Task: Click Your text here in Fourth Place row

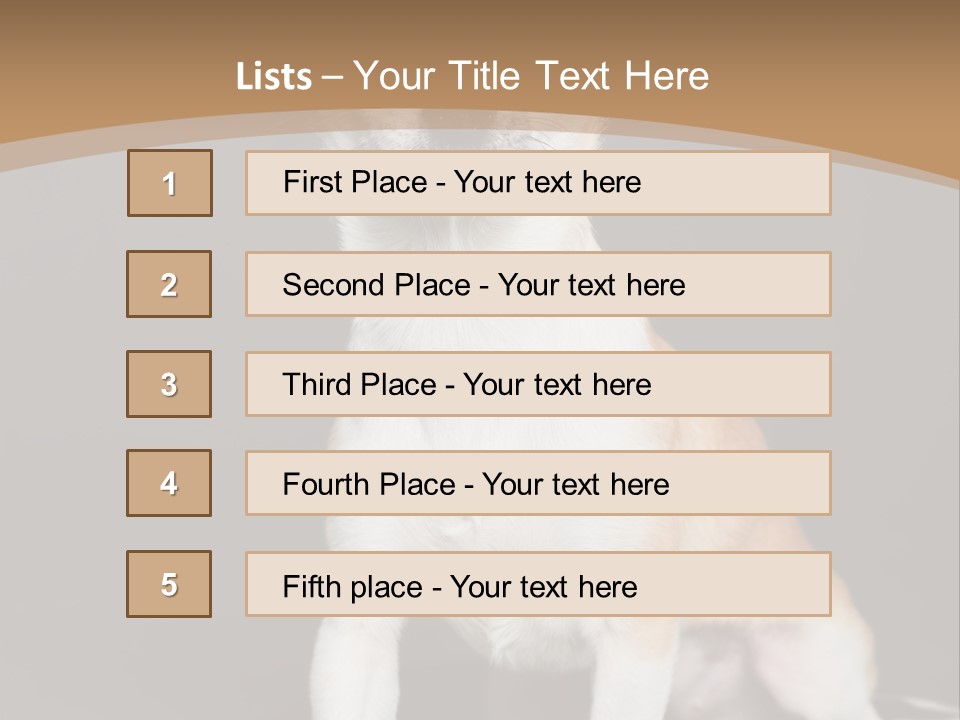Action: [x=575, y=484]
